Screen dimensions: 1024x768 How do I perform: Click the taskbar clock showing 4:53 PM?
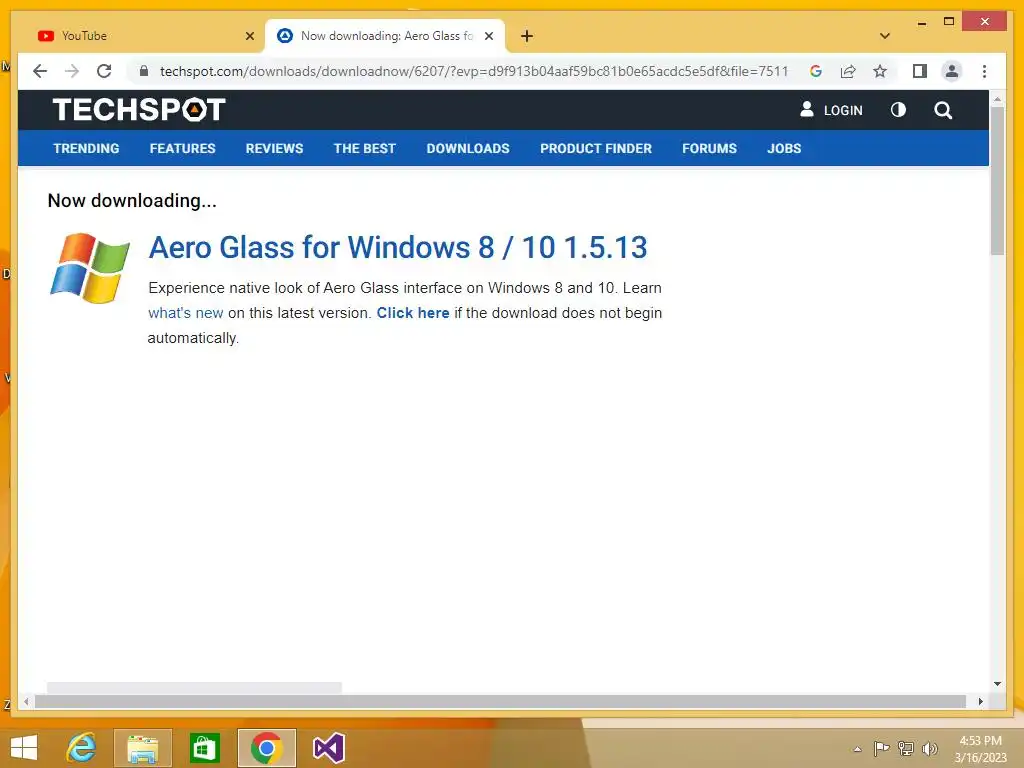(x=981, y=749)
